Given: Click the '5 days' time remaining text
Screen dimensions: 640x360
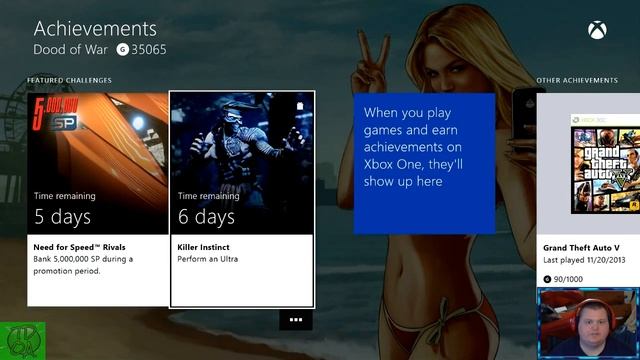Looking at the screenshot, I should point(62,217).
